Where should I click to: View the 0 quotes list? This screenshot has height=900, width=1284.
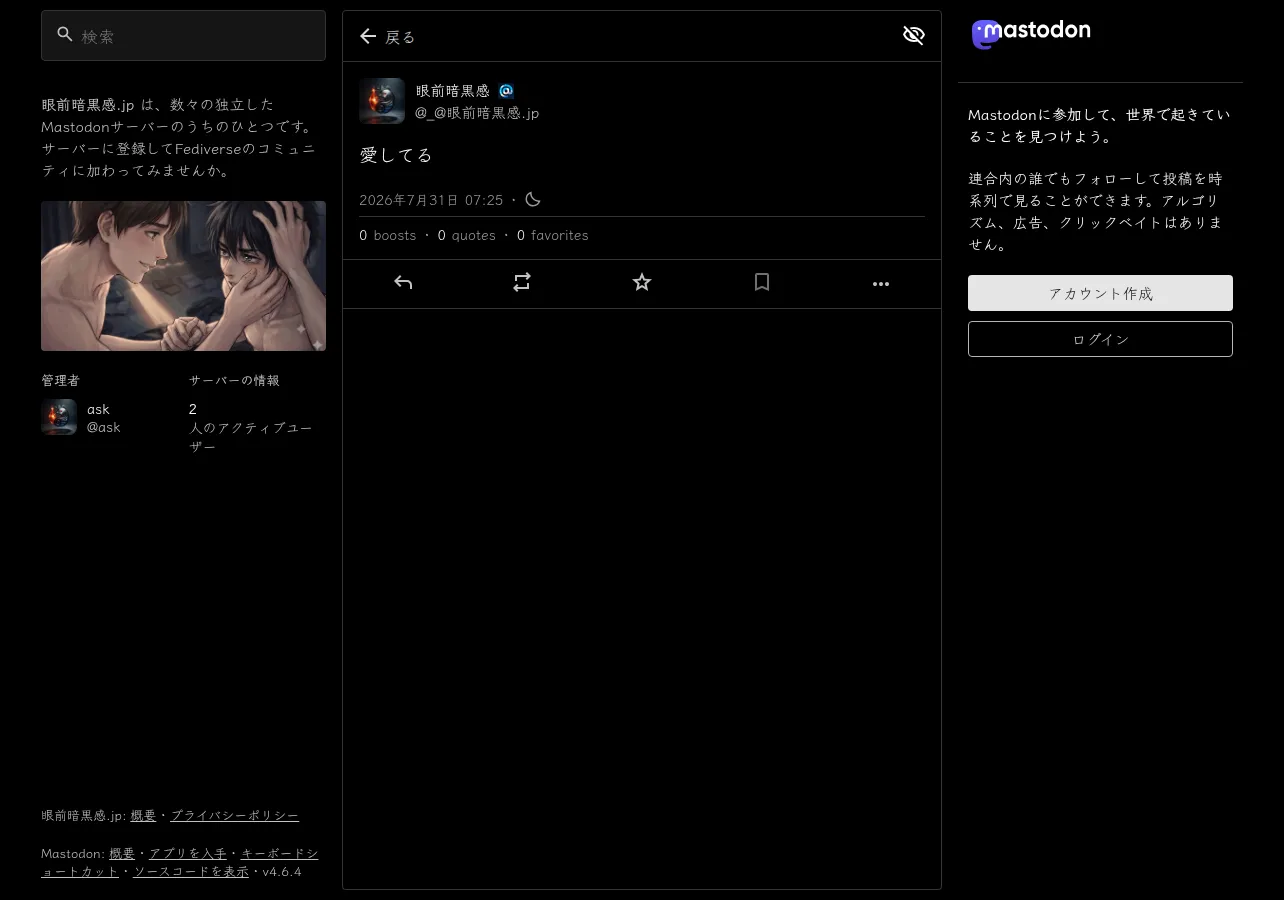(x=467, y=236)
